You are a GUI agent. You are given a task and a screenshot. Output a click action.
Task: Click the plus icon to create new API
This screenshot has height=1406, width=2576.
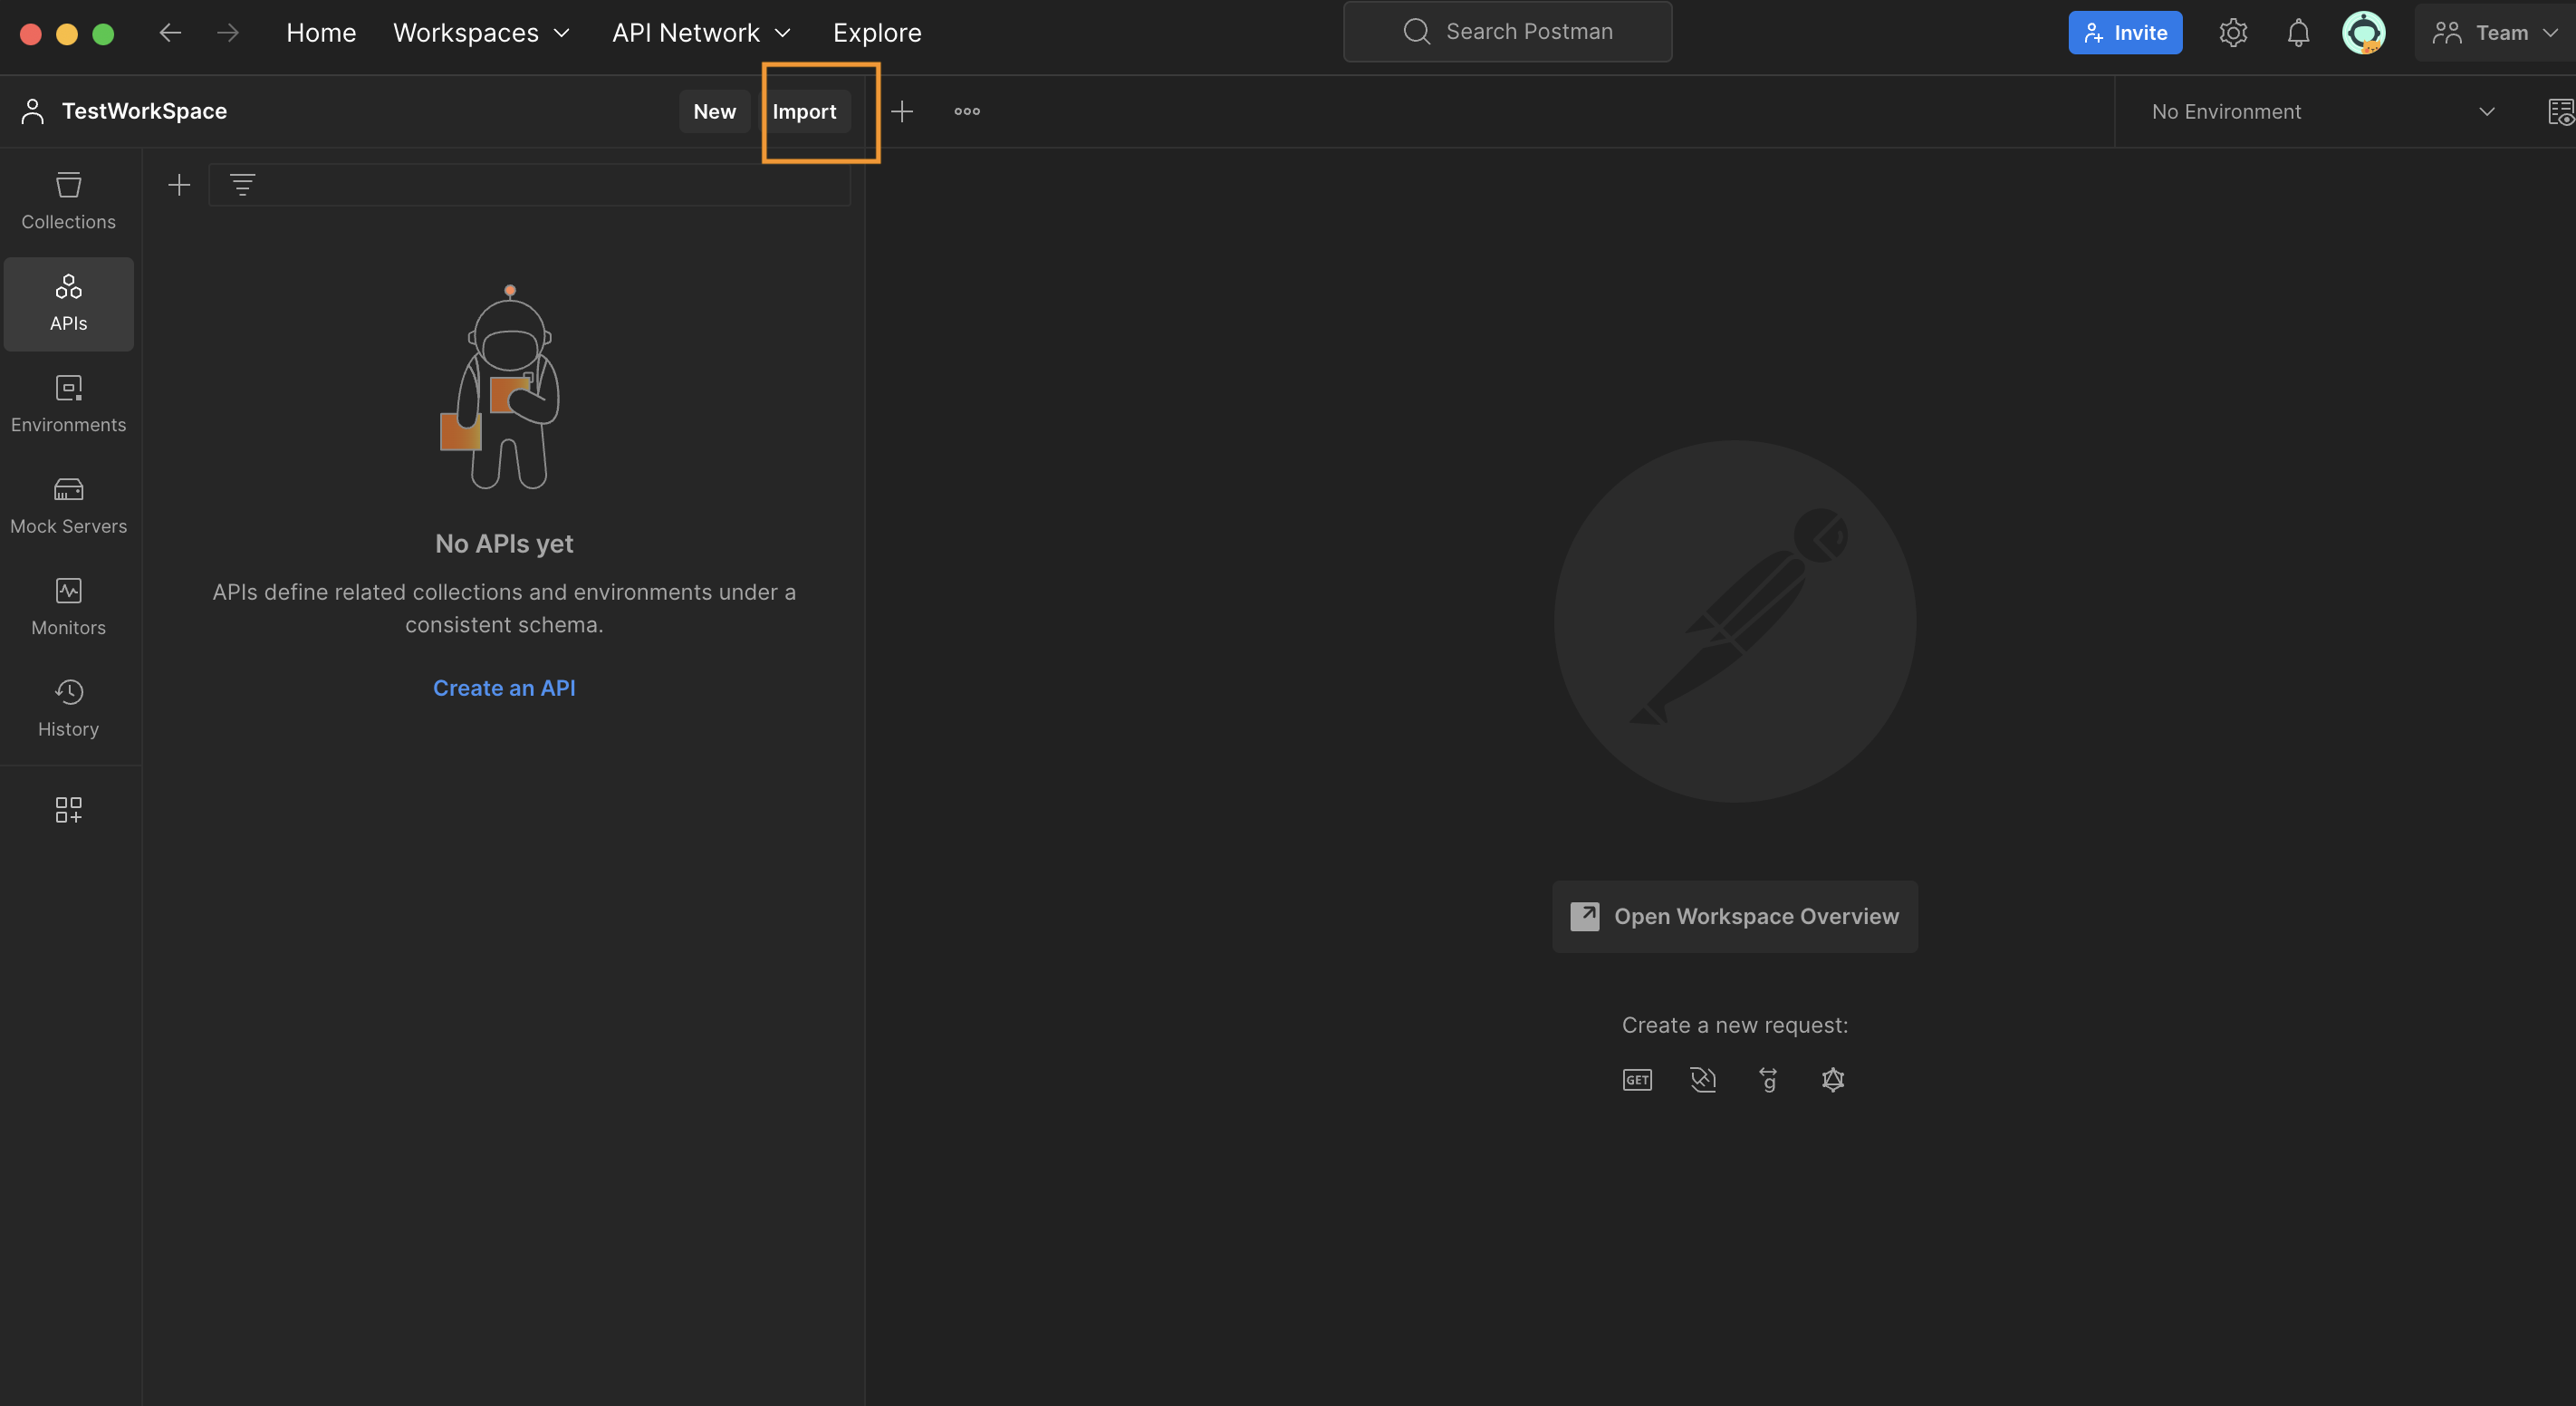pyautogui.click(x=179, y=185)
